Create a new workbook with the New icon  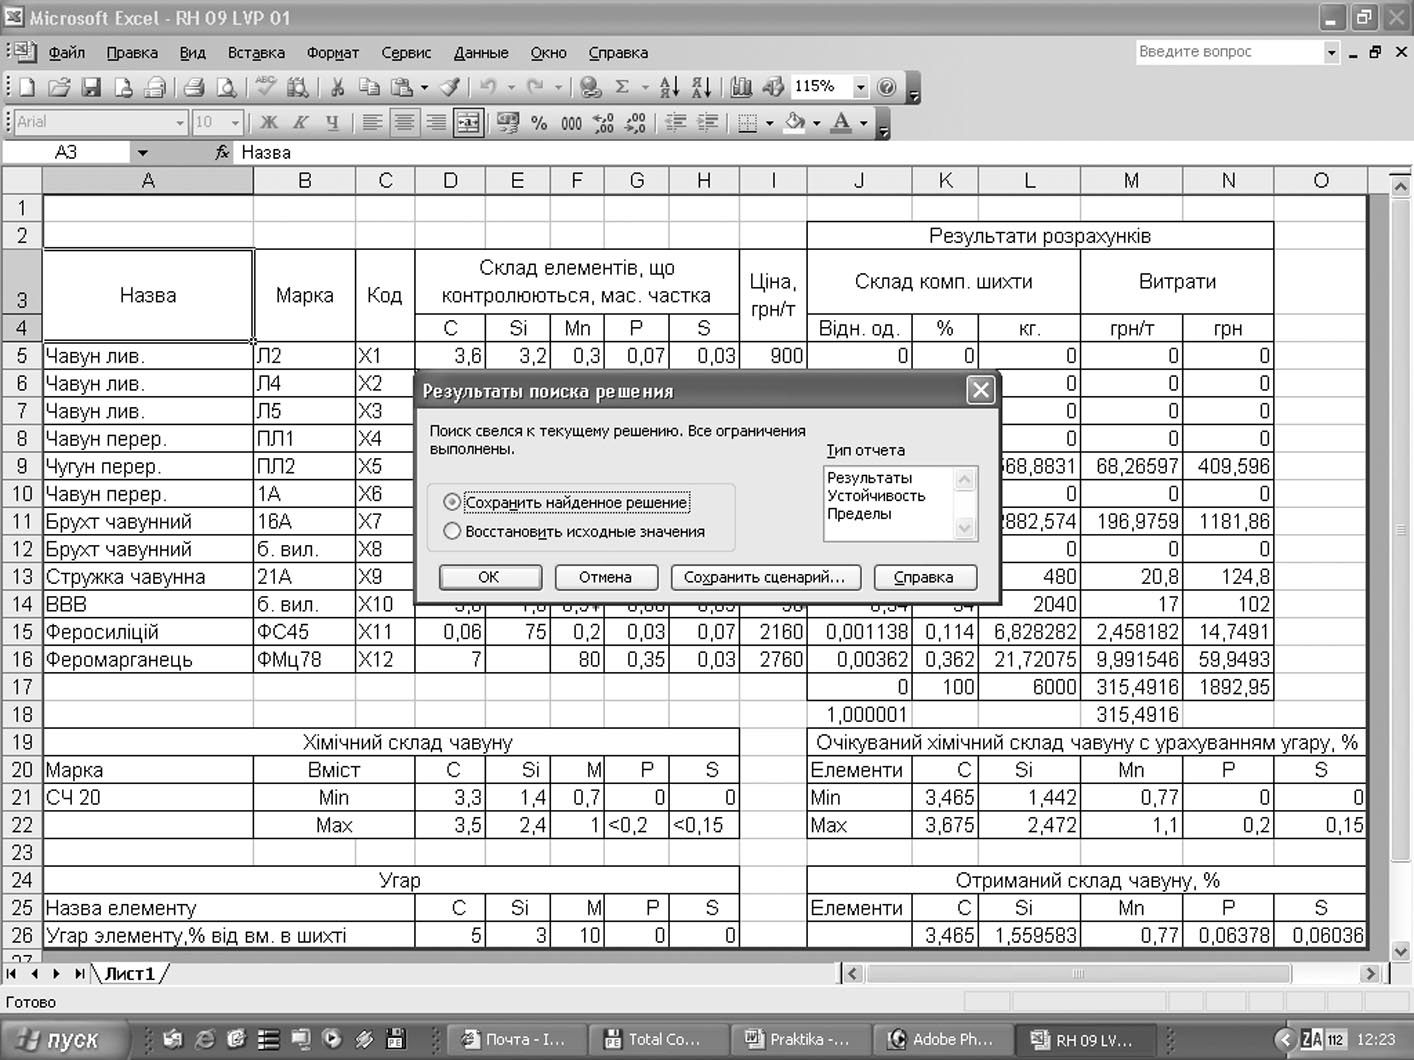[28, 88]
